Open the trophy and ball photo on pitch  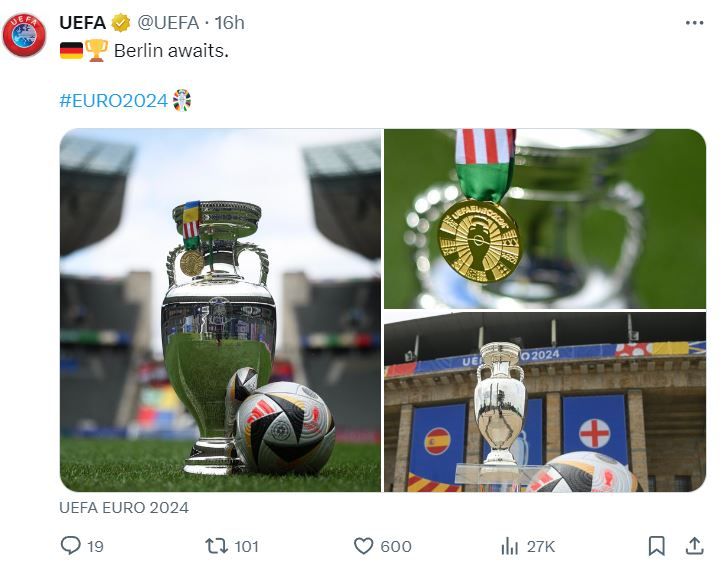(x=220, y=310)
